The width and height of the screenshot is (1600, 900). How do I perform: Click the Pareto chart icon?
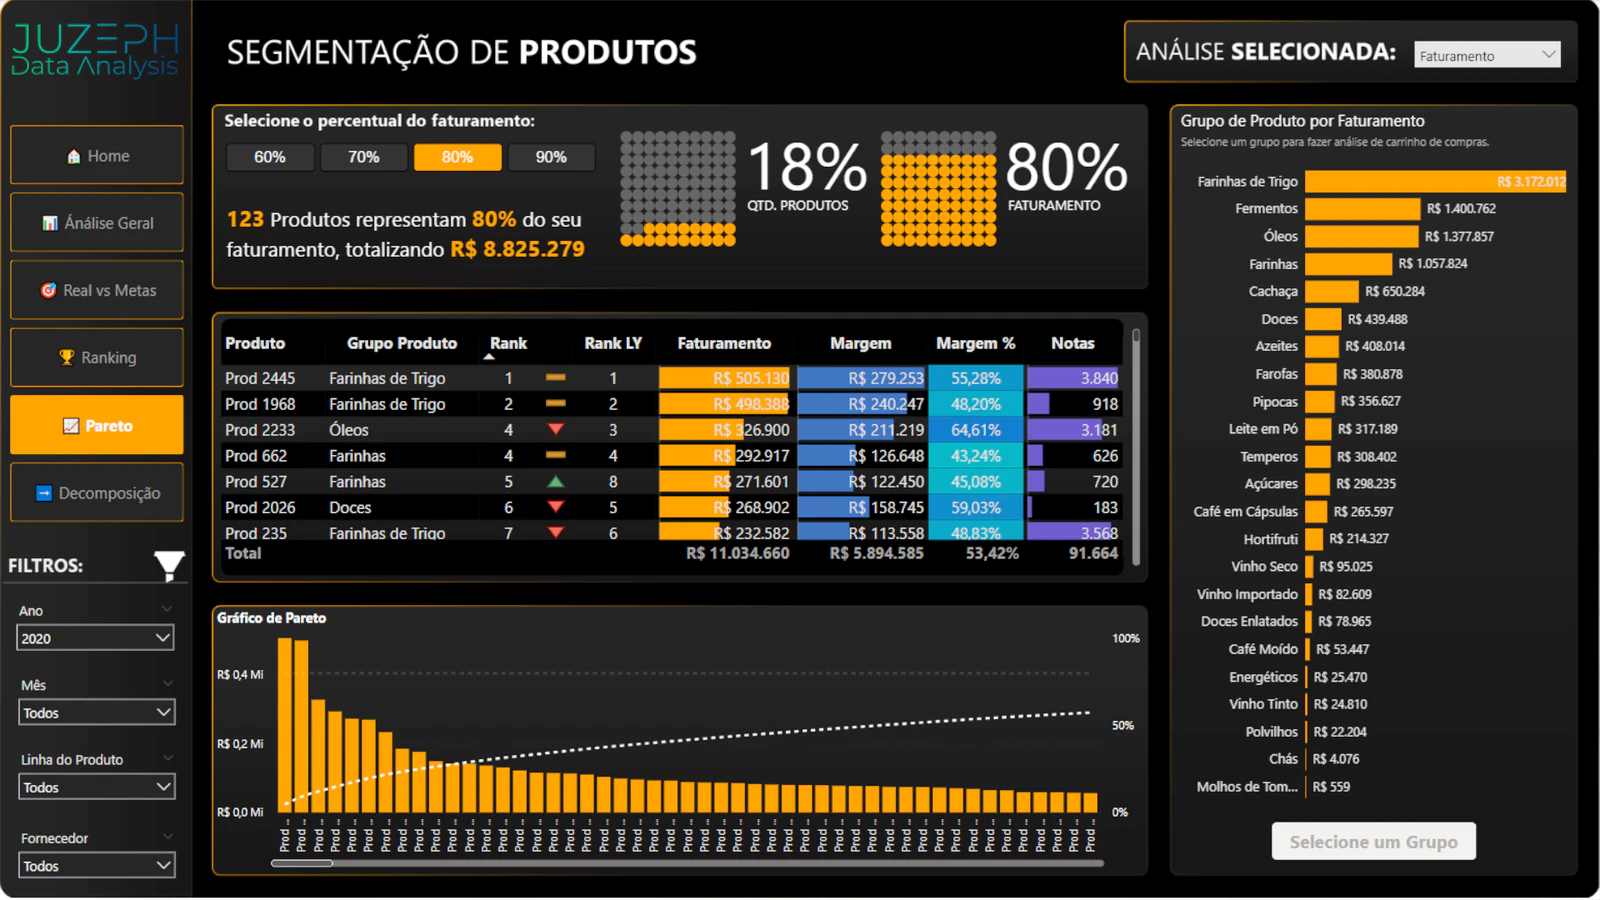point(71,426)
